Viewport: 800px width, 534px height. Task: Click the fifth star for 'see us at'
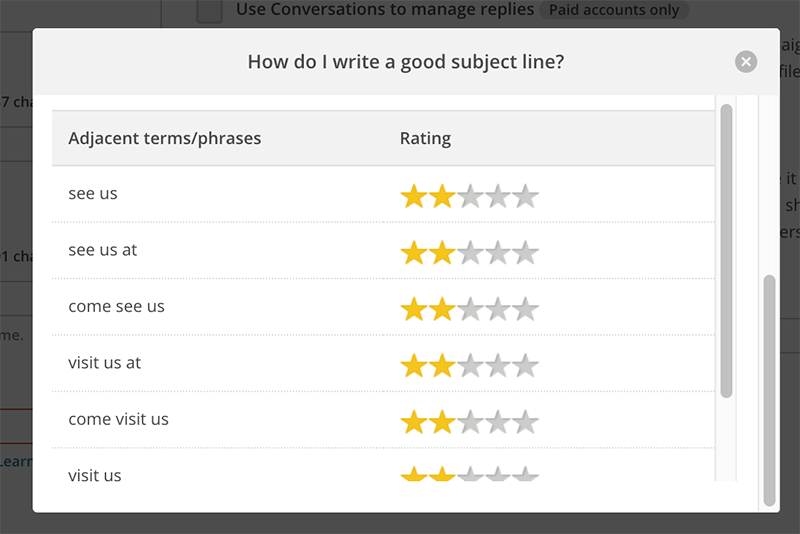526,253
